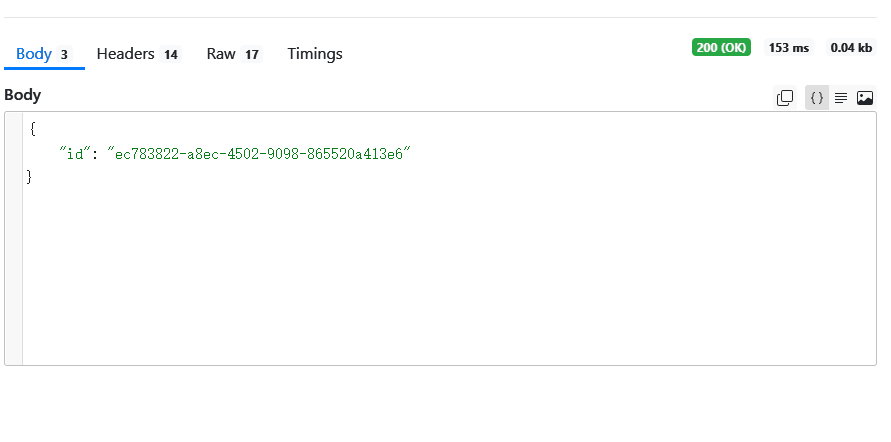The width and height of the screenshot is (891, 442).
Task: Click the 0.04 kb size badge
Action: point(850,48)
